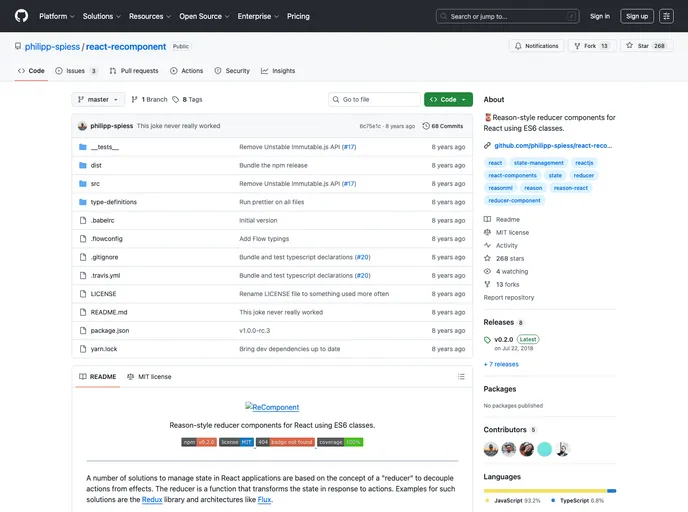Viewport: 688px width, 512px height.
Task: Click the first contributor avatar
Action: 491,449
